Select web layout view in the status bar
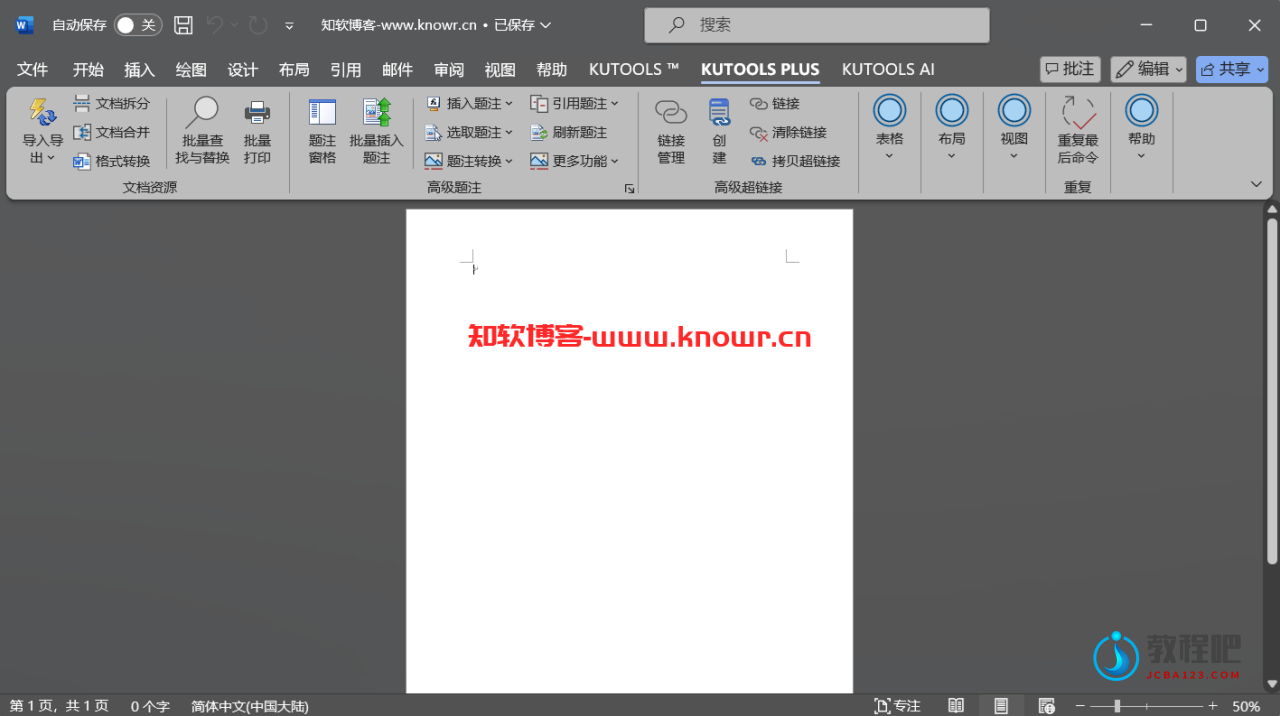Image resolution: width=1280 pixels, height=716 pixels. pyautogui.click(x=1046, y=706)
